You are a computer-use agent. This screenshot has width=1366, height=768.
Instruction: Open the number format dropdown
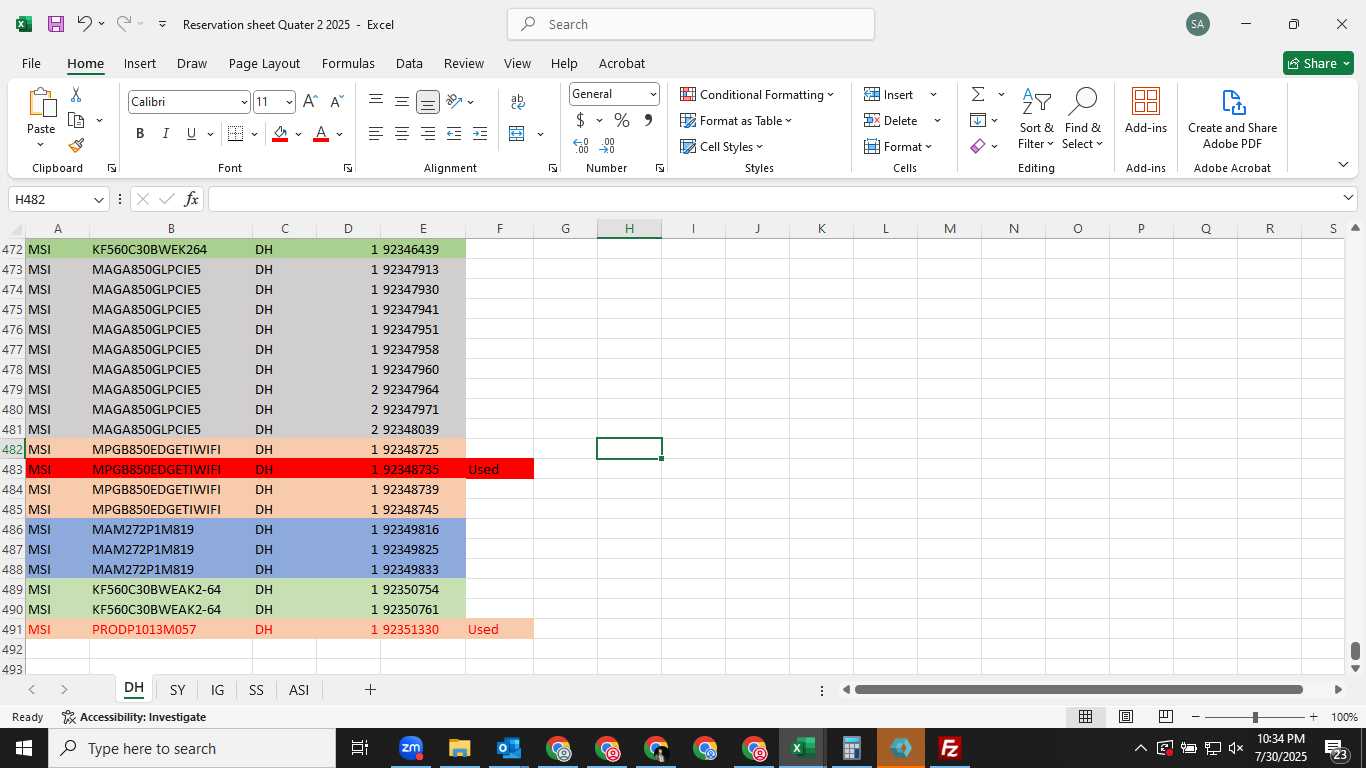(653, 94)
